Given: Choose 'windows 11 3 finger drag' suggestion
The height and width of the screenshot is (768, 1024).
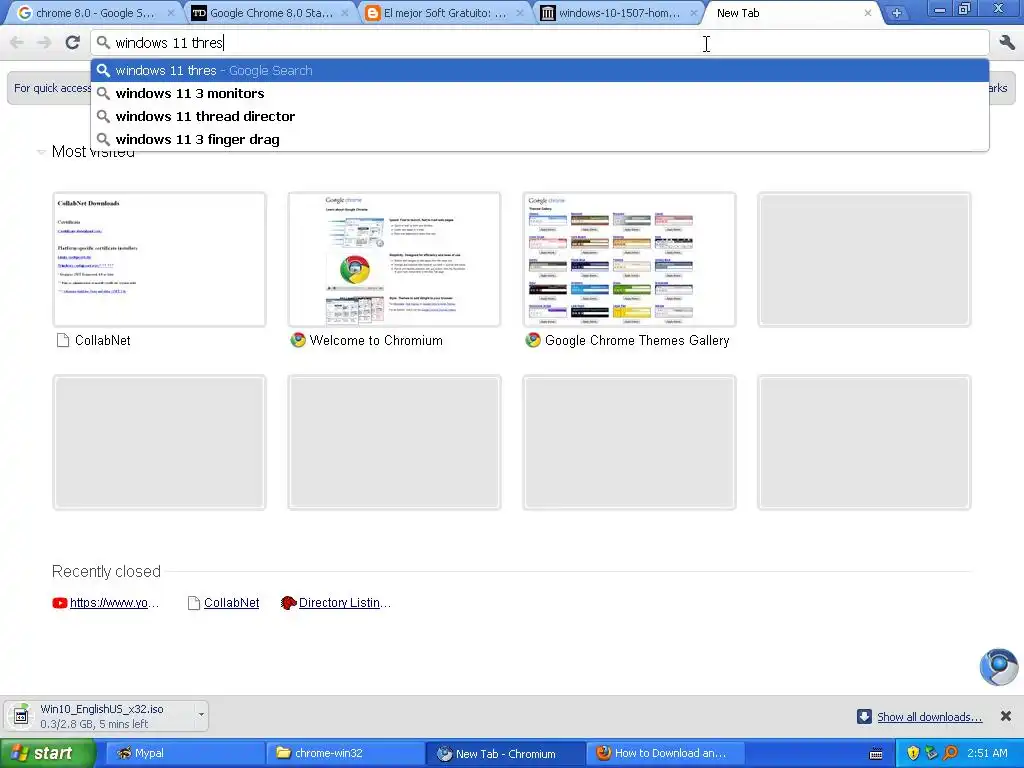Looking at the screenshot, I should click(x=539, y=139).
